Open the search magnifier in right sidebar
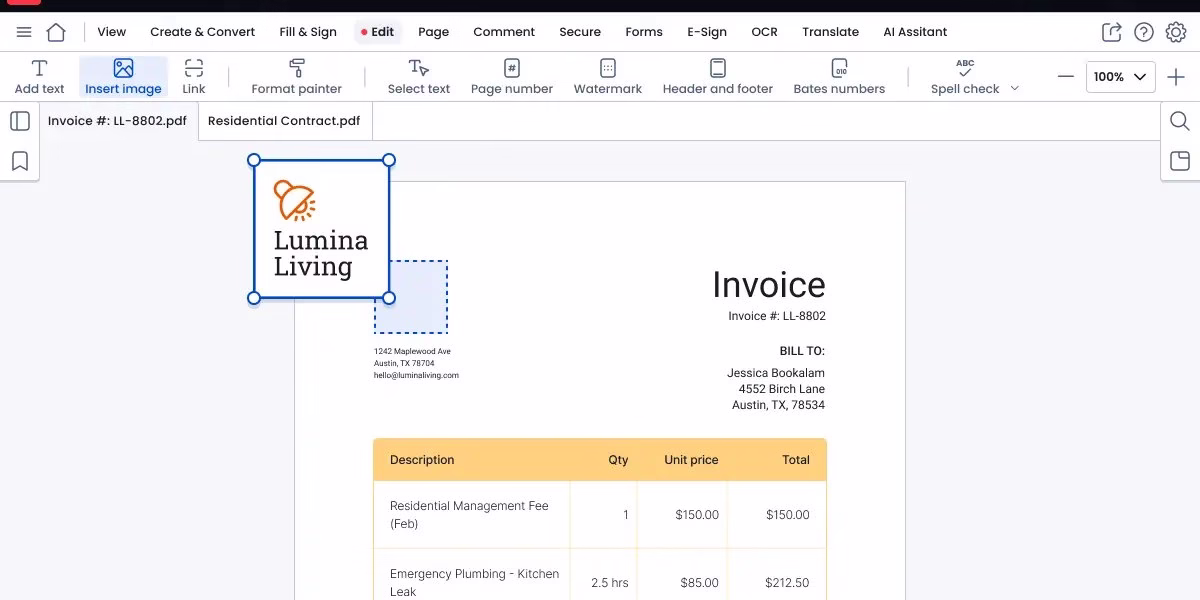This screenshot has height=600, width=1200. (x=1180, y=121)
